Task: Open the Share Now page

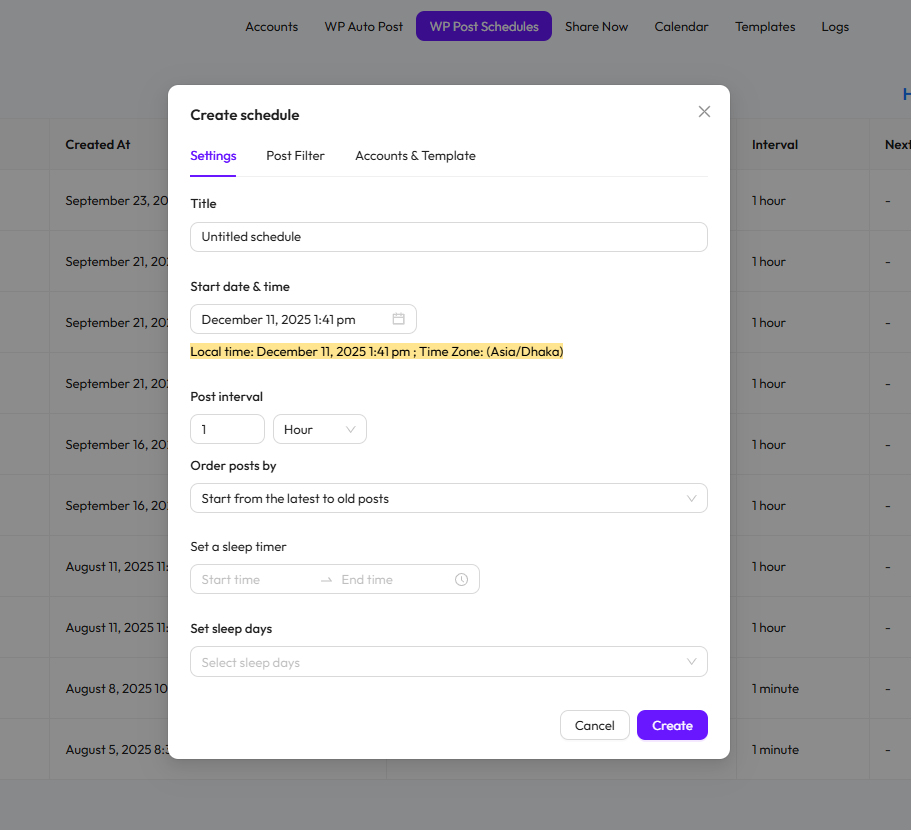Action: click(596, 27)
